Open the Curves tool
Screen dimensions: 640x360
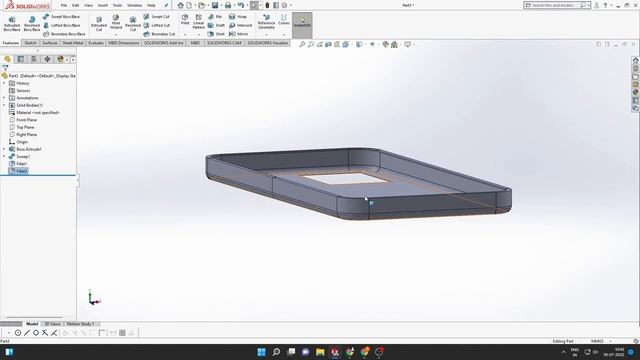coord(284,20)
